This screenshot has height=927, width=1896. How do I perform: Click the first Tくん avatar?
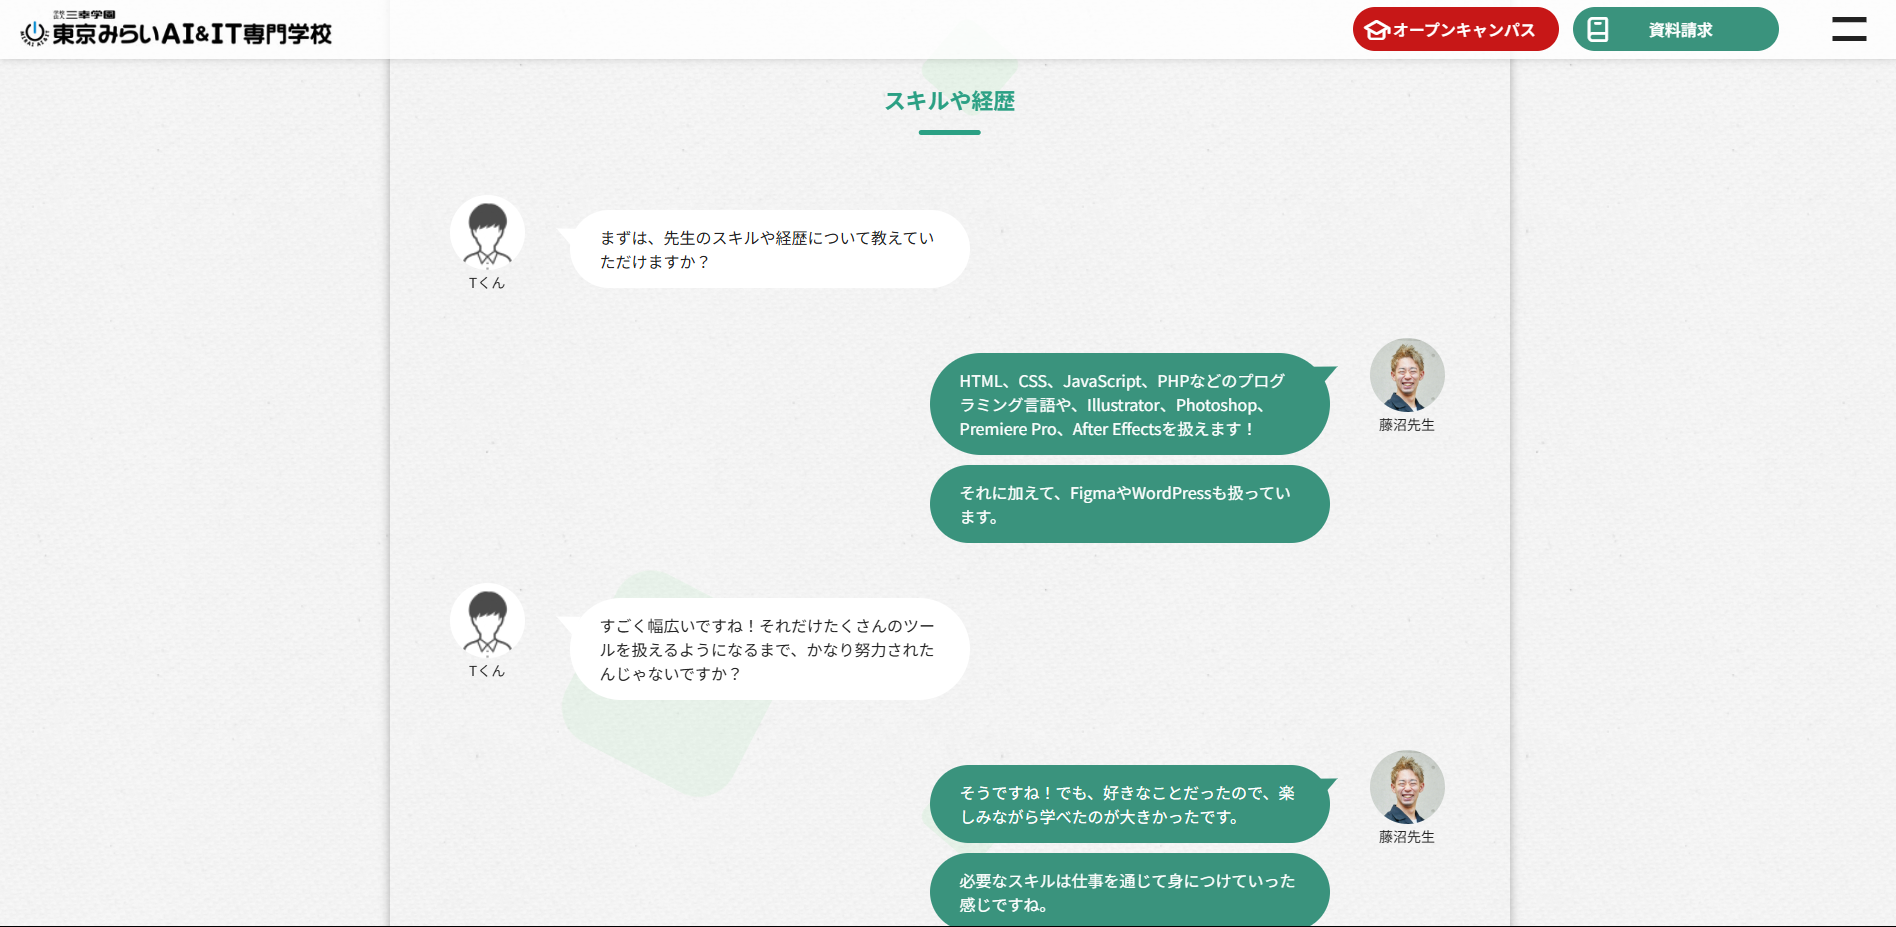tap(487, 232)
